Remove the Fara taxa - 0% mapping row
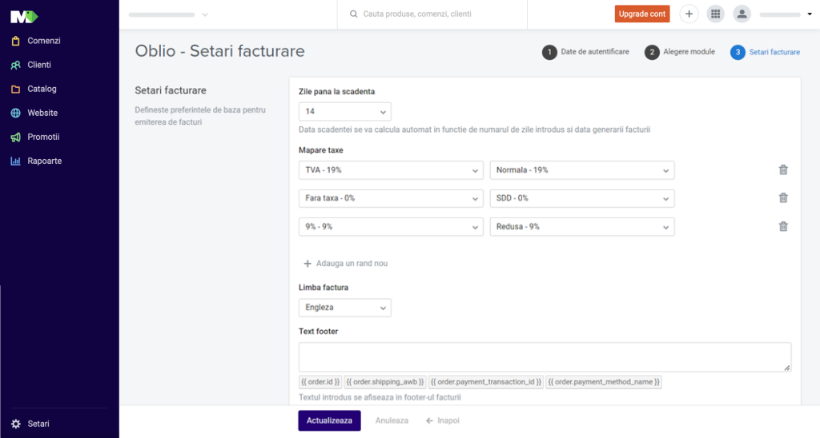Viewport: 820px width, 438px height. [783, 198]
